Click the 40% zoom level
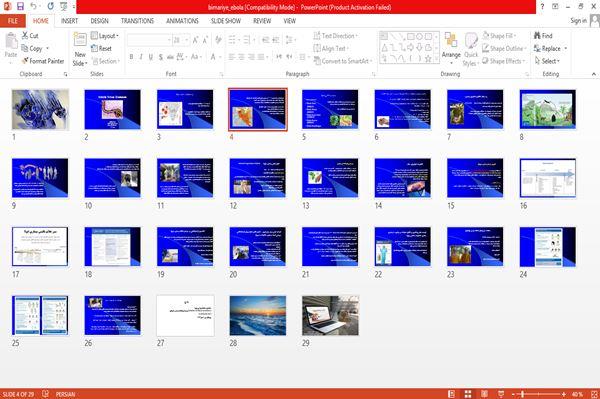Viewport: 600px width, 399px height. pyautogui.click(x=577, y=394)
